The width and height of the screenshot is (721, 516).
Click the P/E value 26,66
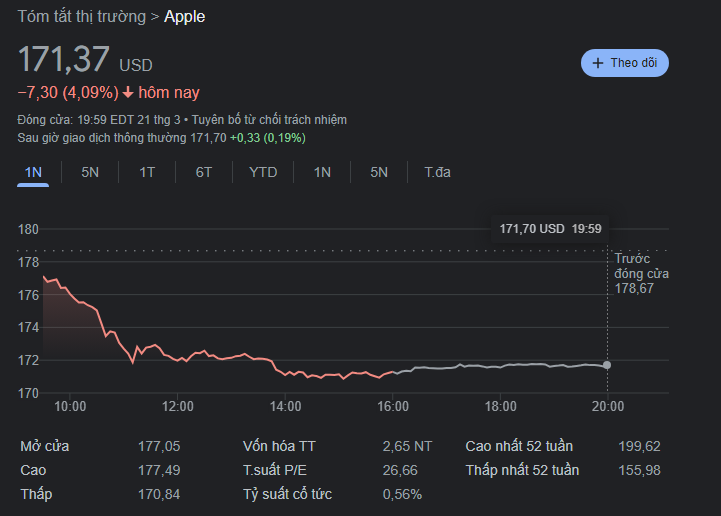pos(400,470)
